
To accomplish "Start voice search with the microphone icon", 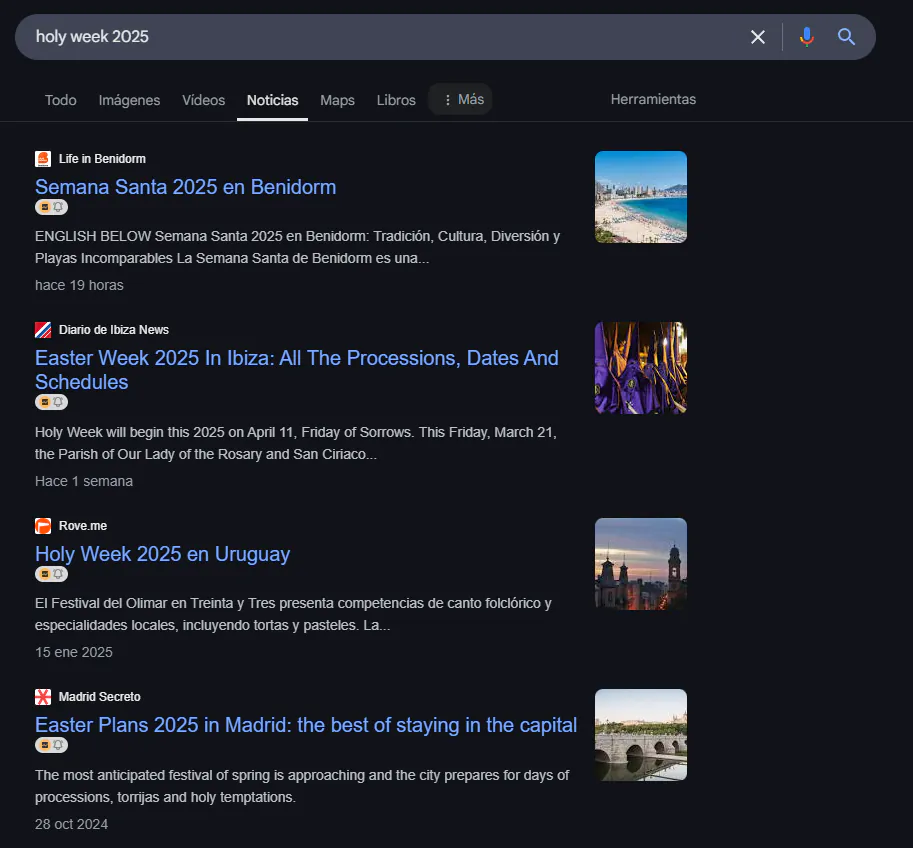I will [x=806, y=37].
